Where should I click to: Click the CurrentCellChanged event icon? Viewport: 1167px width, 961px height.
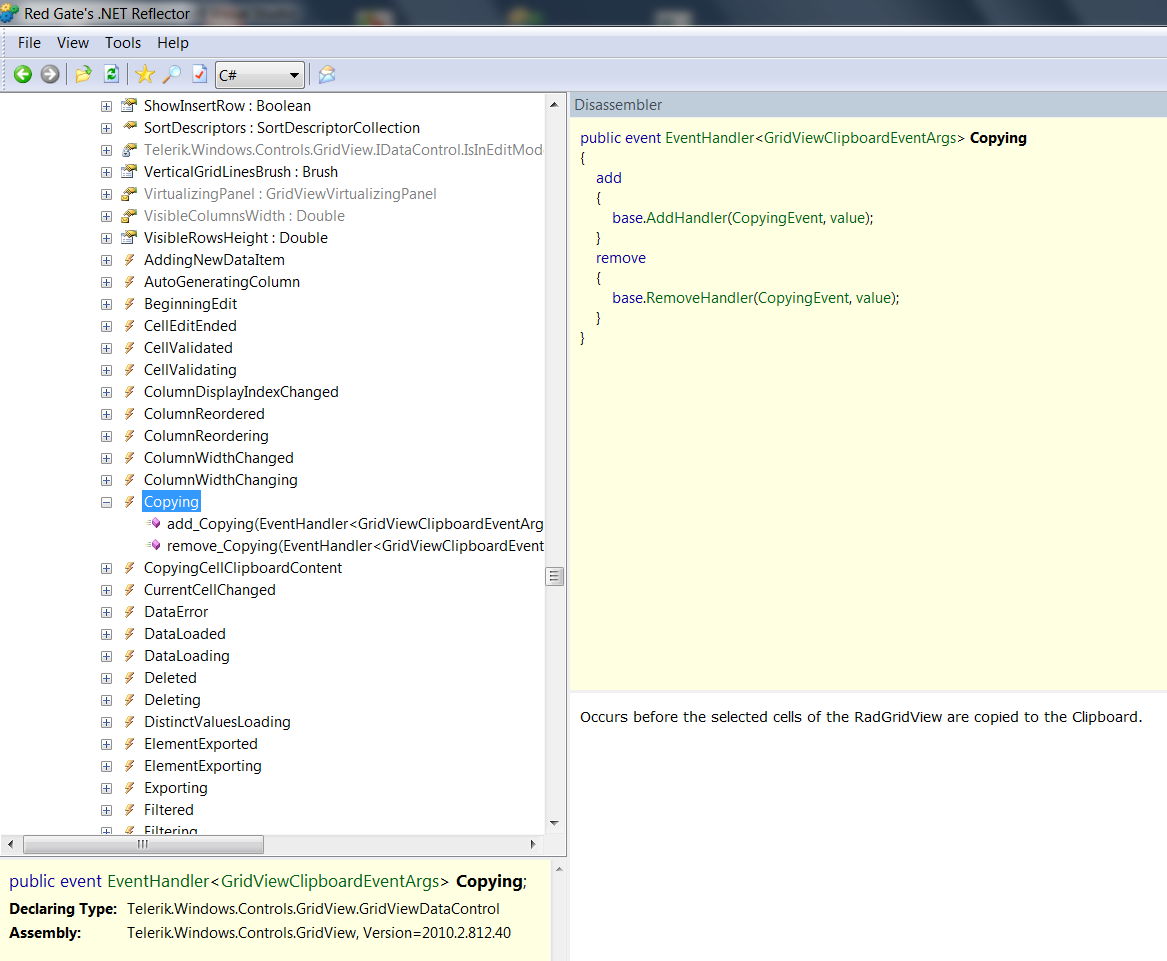pyautogui.click(x=130, y=590)
